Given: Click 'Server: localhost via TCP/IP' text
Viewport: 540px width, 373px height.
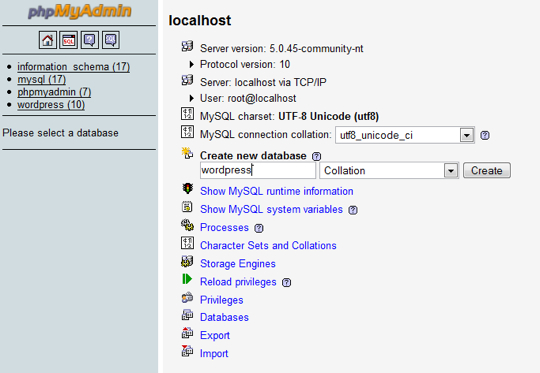Looking at the screenshot, I should coord(263,82).
